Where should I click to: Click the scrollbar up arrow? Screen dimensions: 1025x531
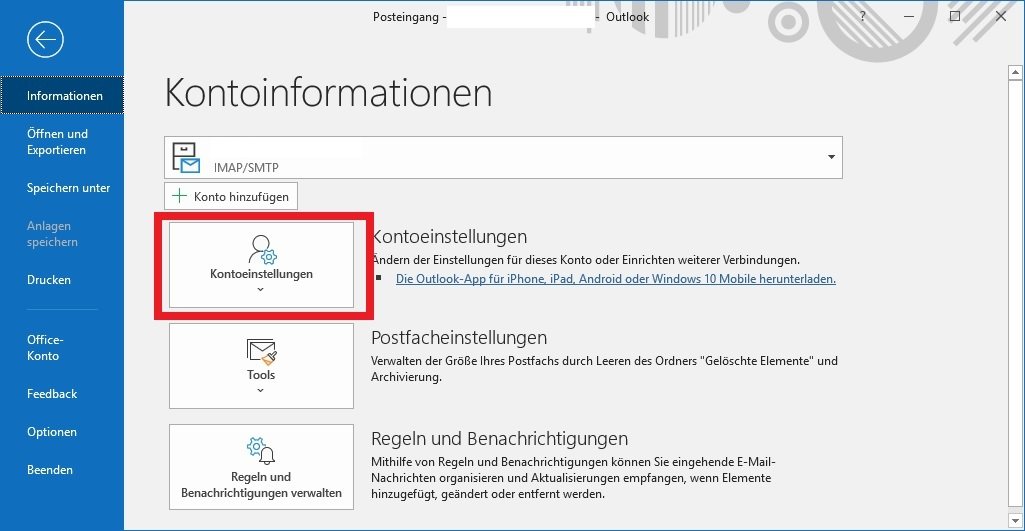coord(1015,72)
